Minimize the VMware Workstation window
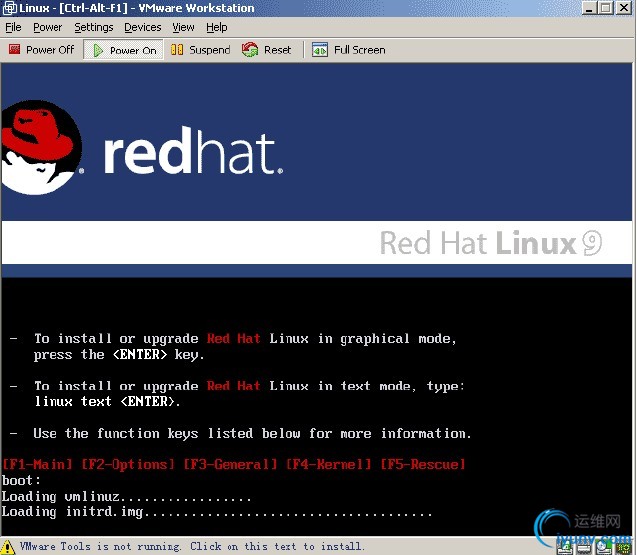 tap(589, 8)
